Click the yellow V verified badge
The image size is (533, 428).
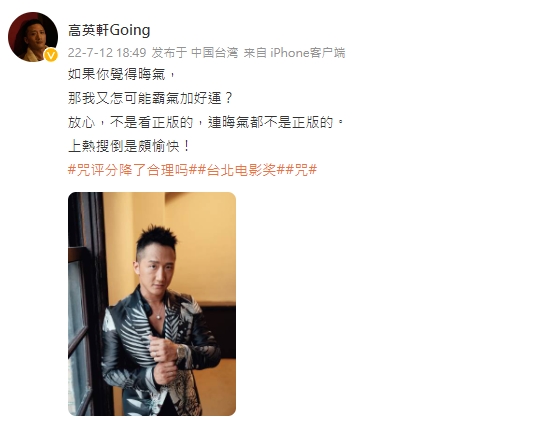(51, 55)
